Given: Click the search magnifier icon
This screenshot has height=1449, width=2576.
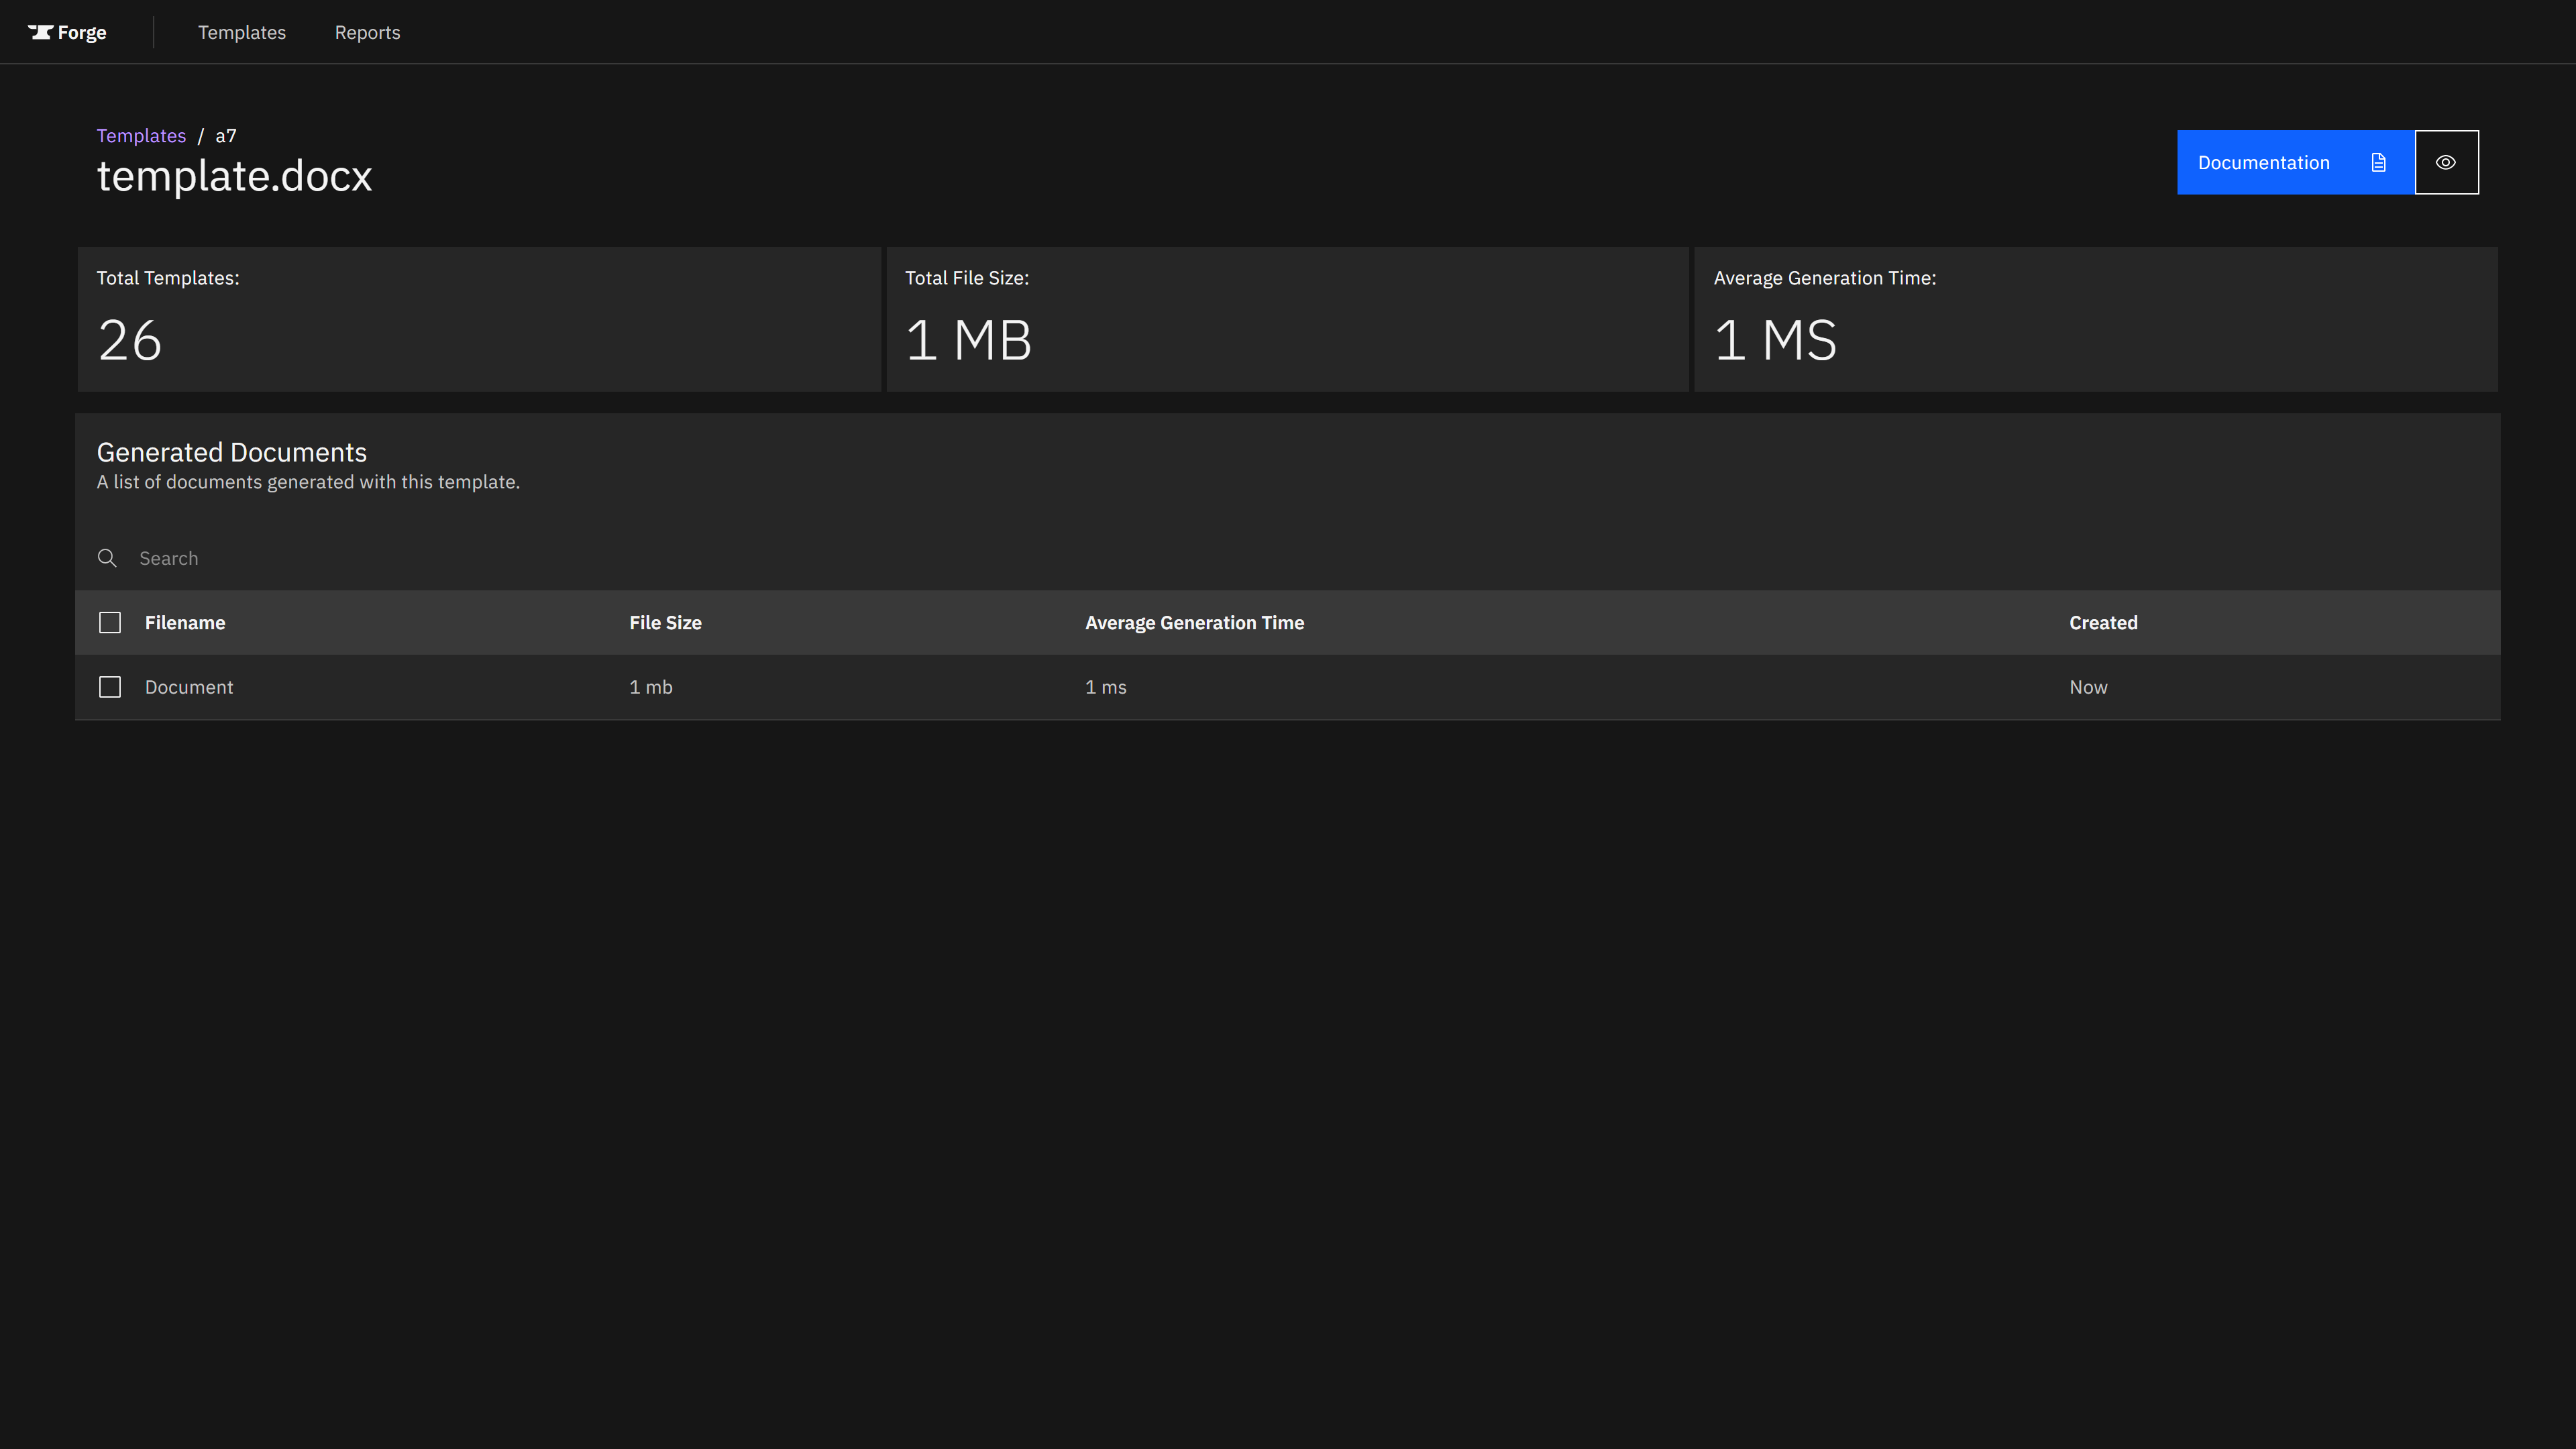Looking at the screenshot, I should coord(107,558).
